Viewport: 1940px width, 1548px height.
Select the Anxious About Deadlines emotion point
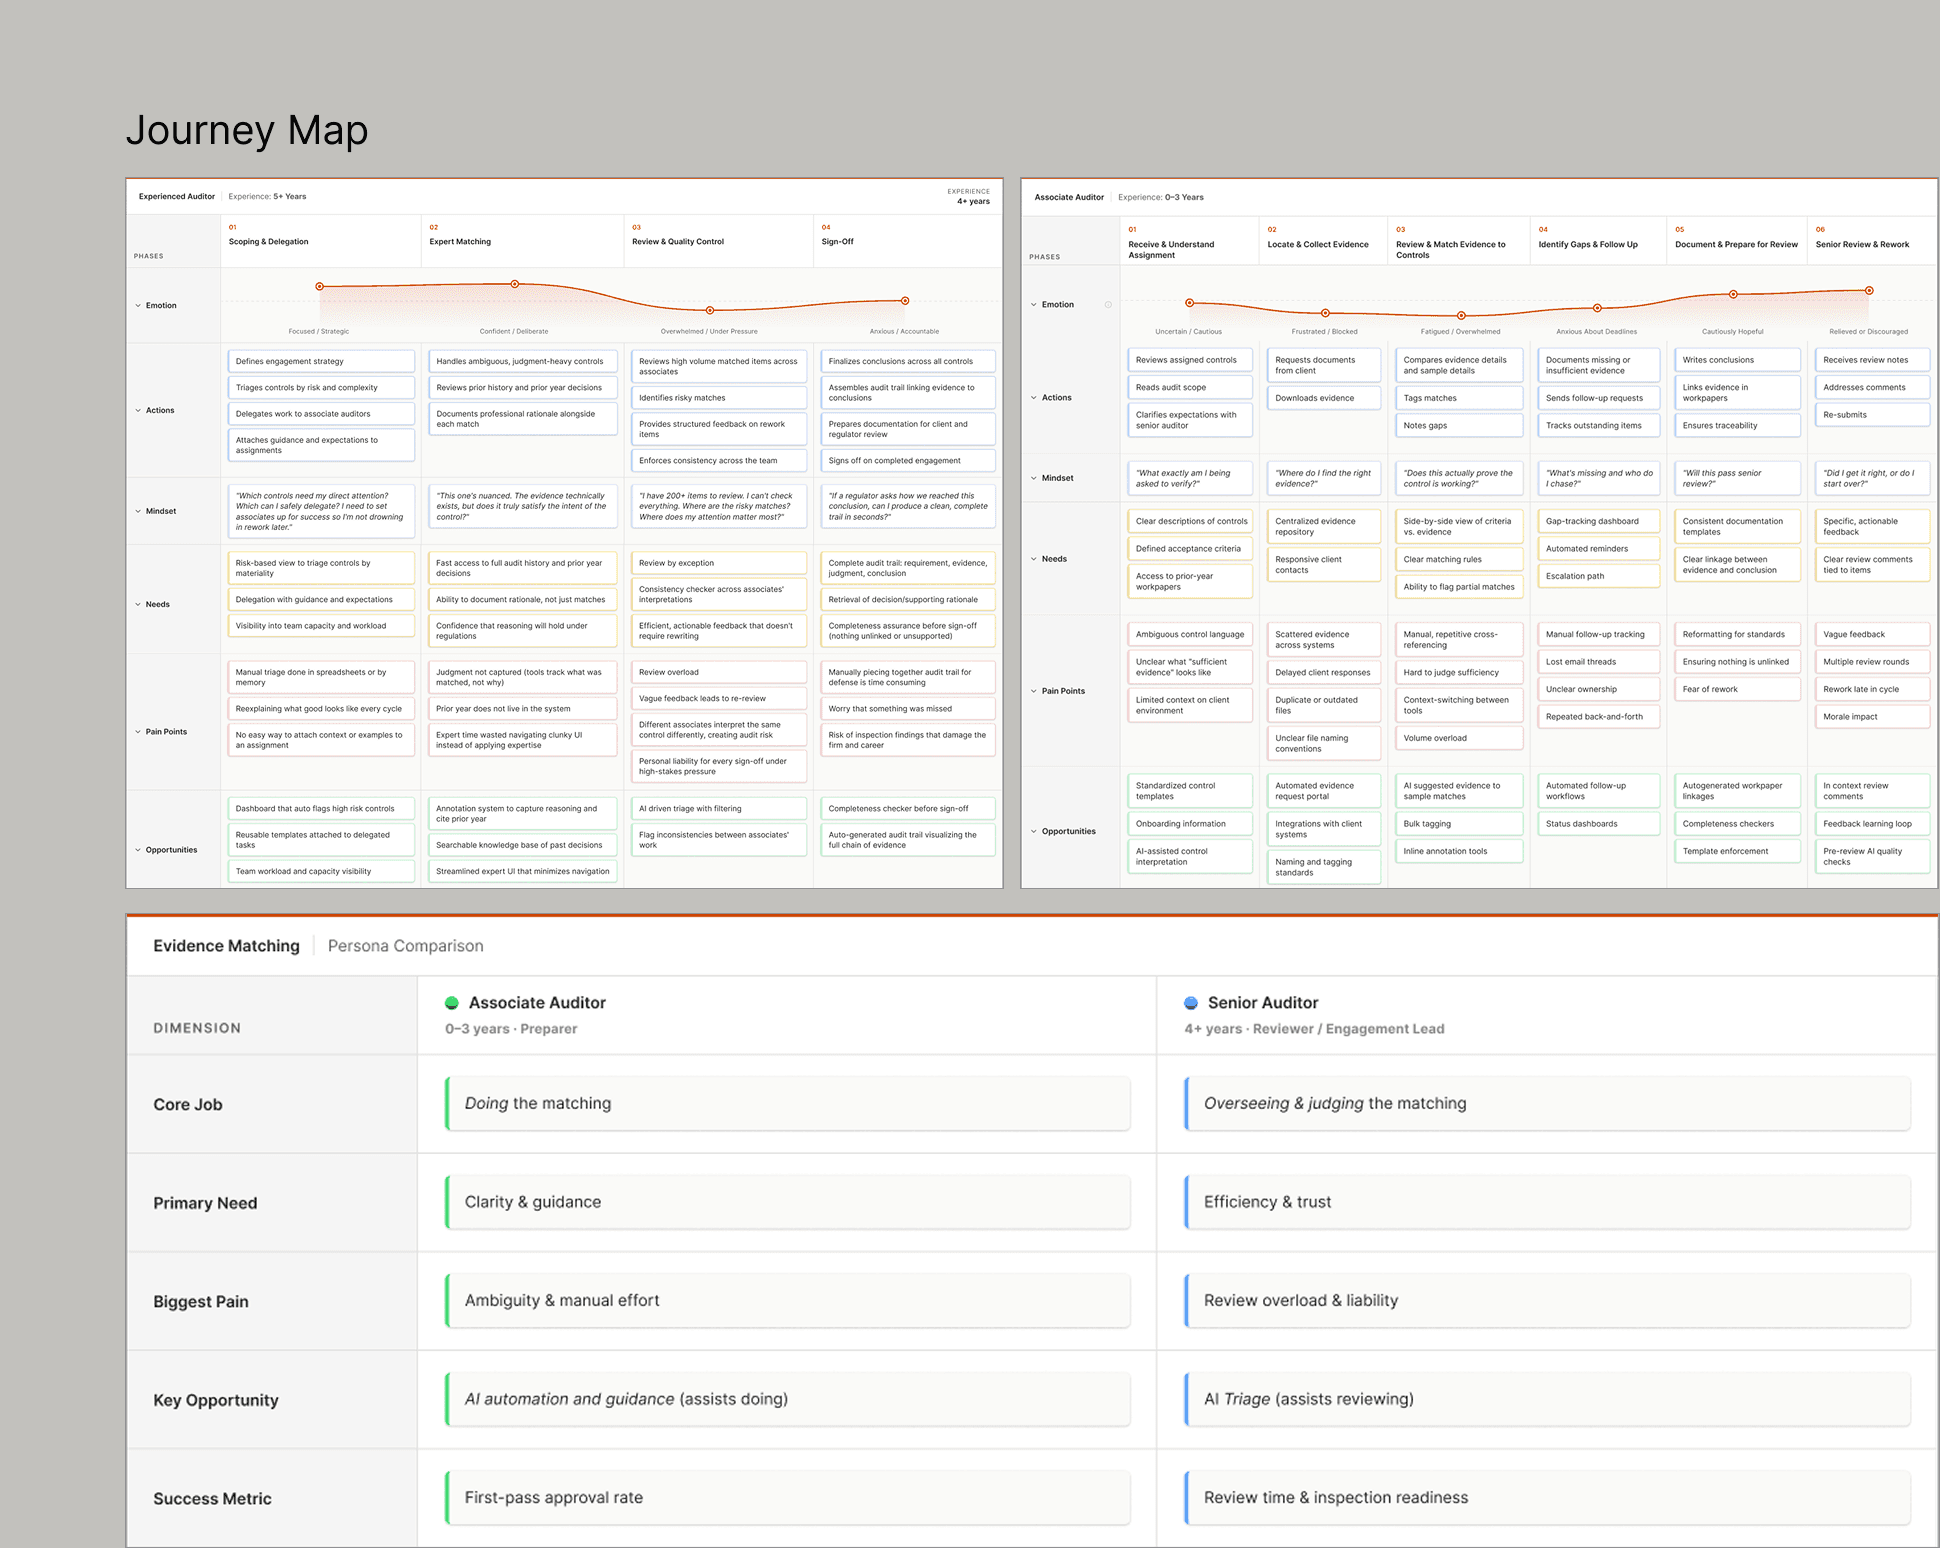click(x=1597, y=308)
